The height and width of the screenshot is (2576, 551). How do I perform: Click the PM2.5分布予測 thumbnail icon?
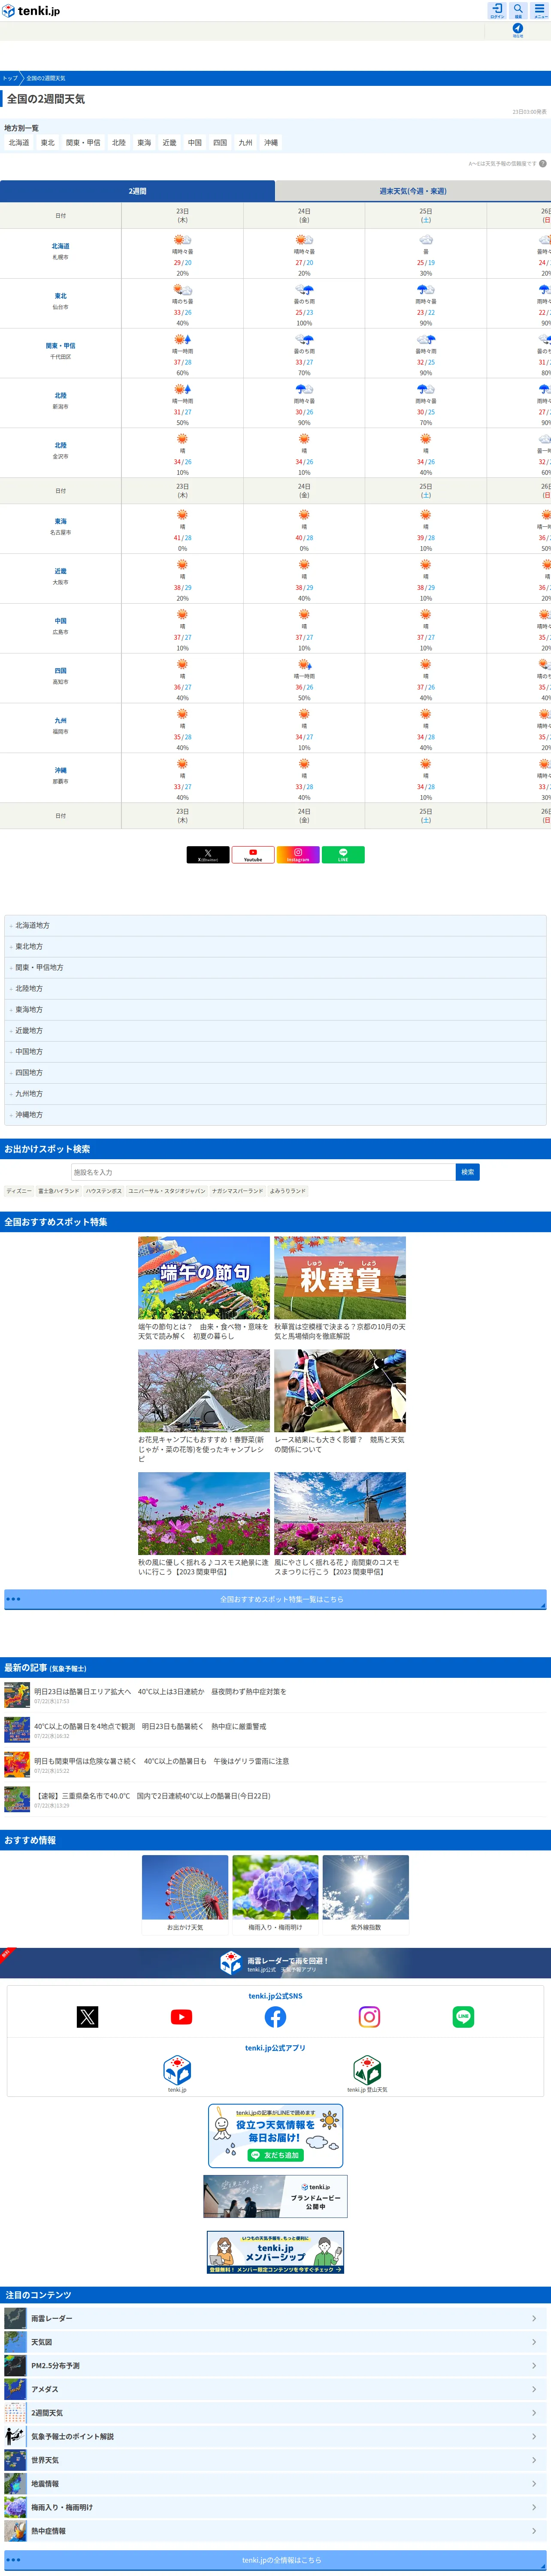(15, 2366)
